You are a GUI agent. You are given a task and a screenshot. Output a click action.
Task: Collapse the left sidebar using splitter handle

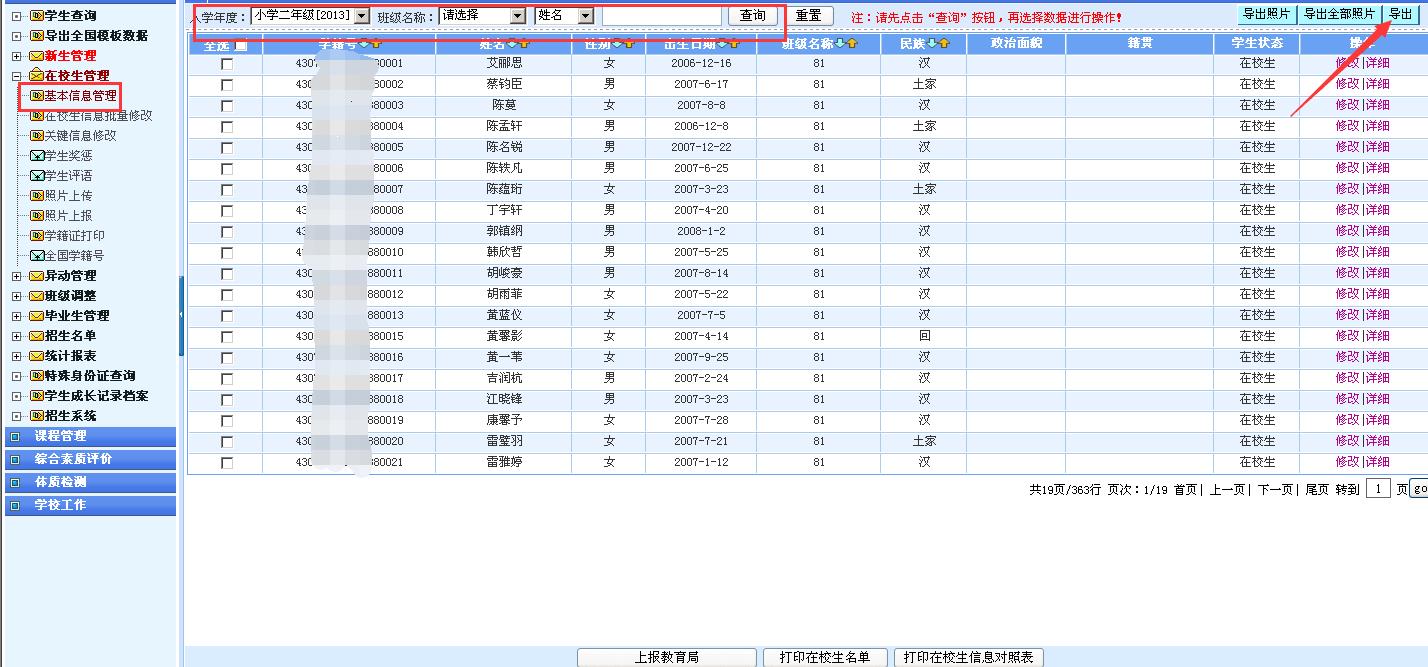click(x=181, y=315)
